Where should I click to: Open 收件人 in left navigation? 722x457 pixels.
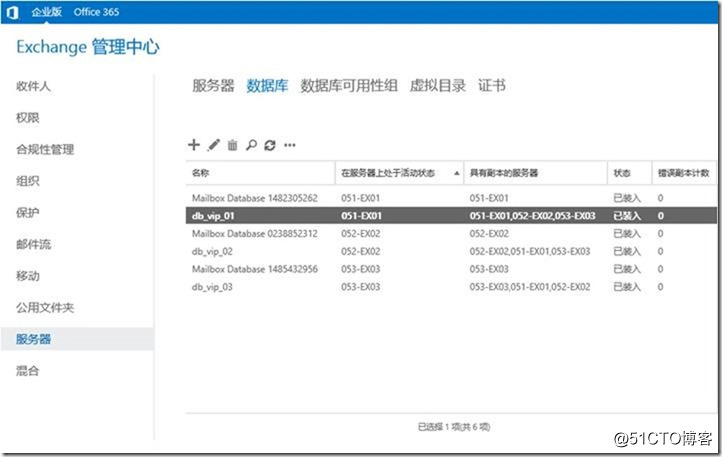(x=33, y=86)
